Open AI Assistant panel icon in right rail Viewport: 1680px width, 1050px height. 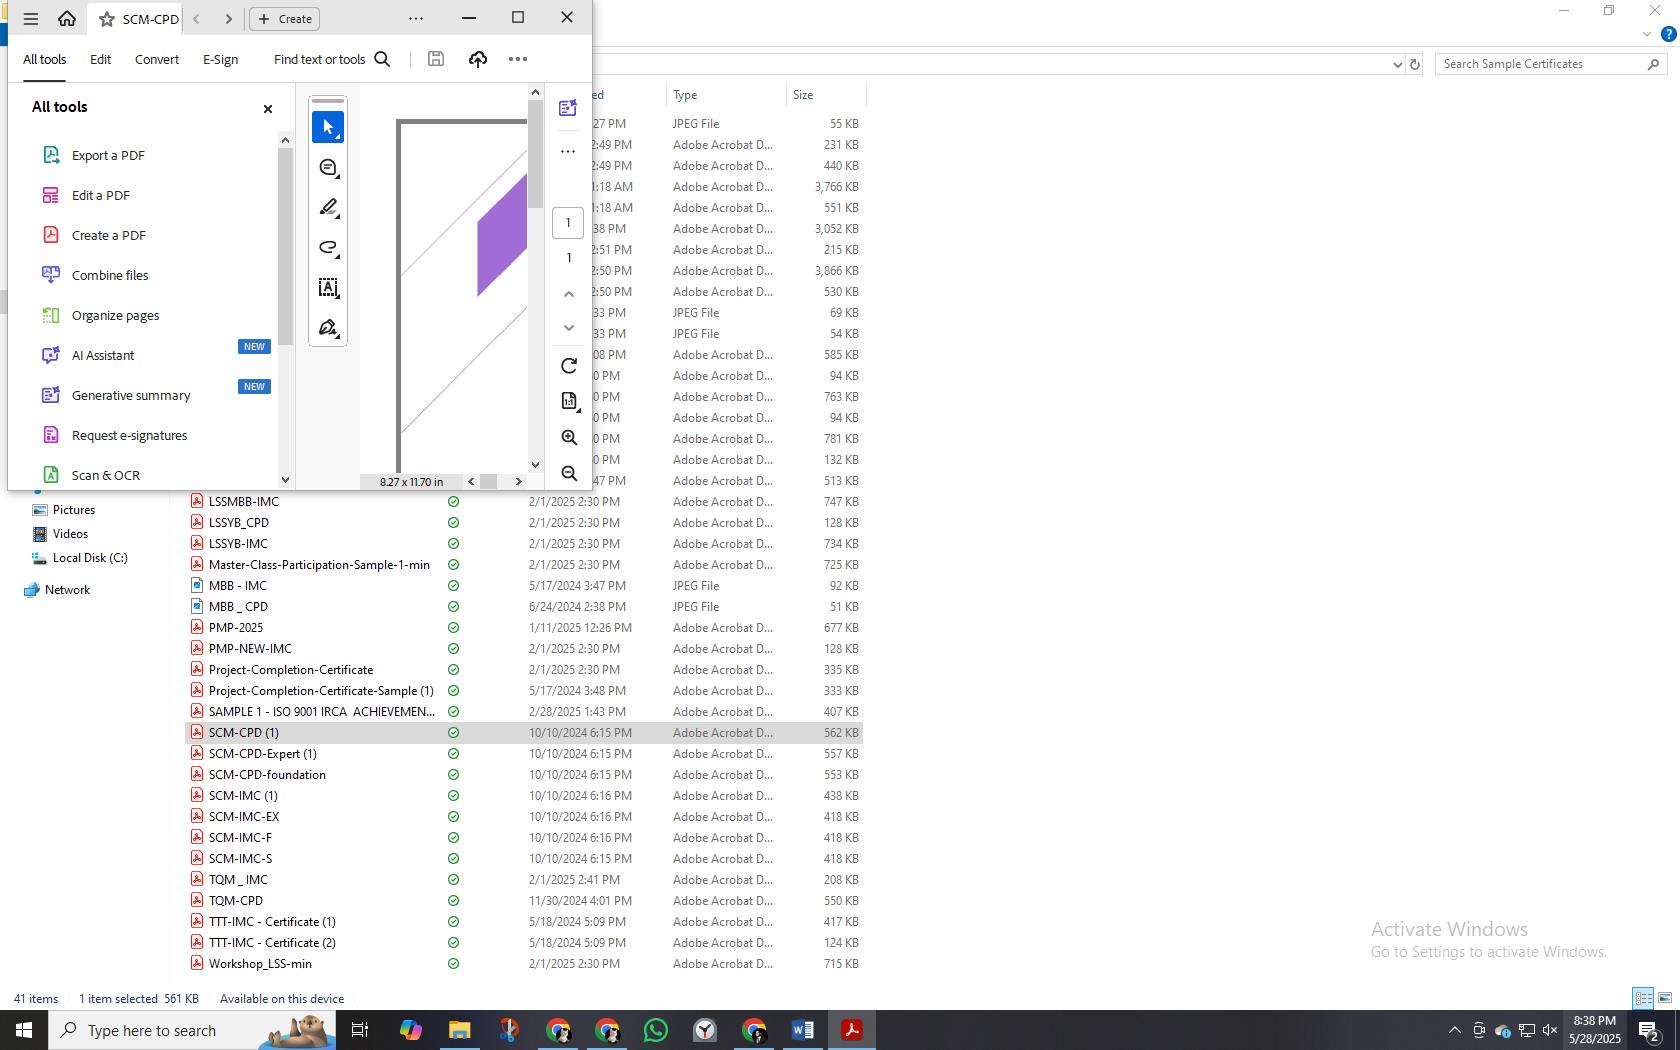(568, 107)
